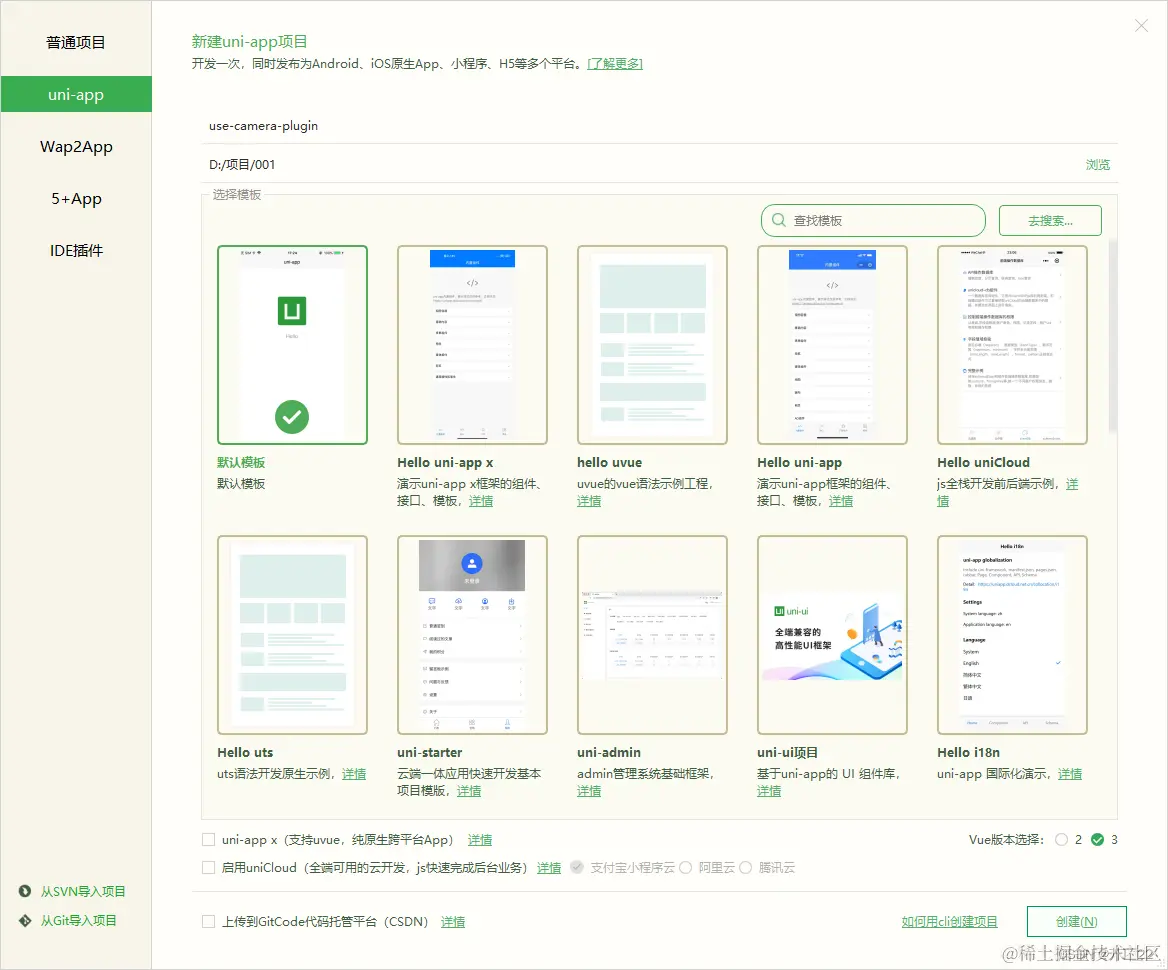Click the 创建(N) button
The width and height of the screenshot is (1168, 970).
point(1076,922)
